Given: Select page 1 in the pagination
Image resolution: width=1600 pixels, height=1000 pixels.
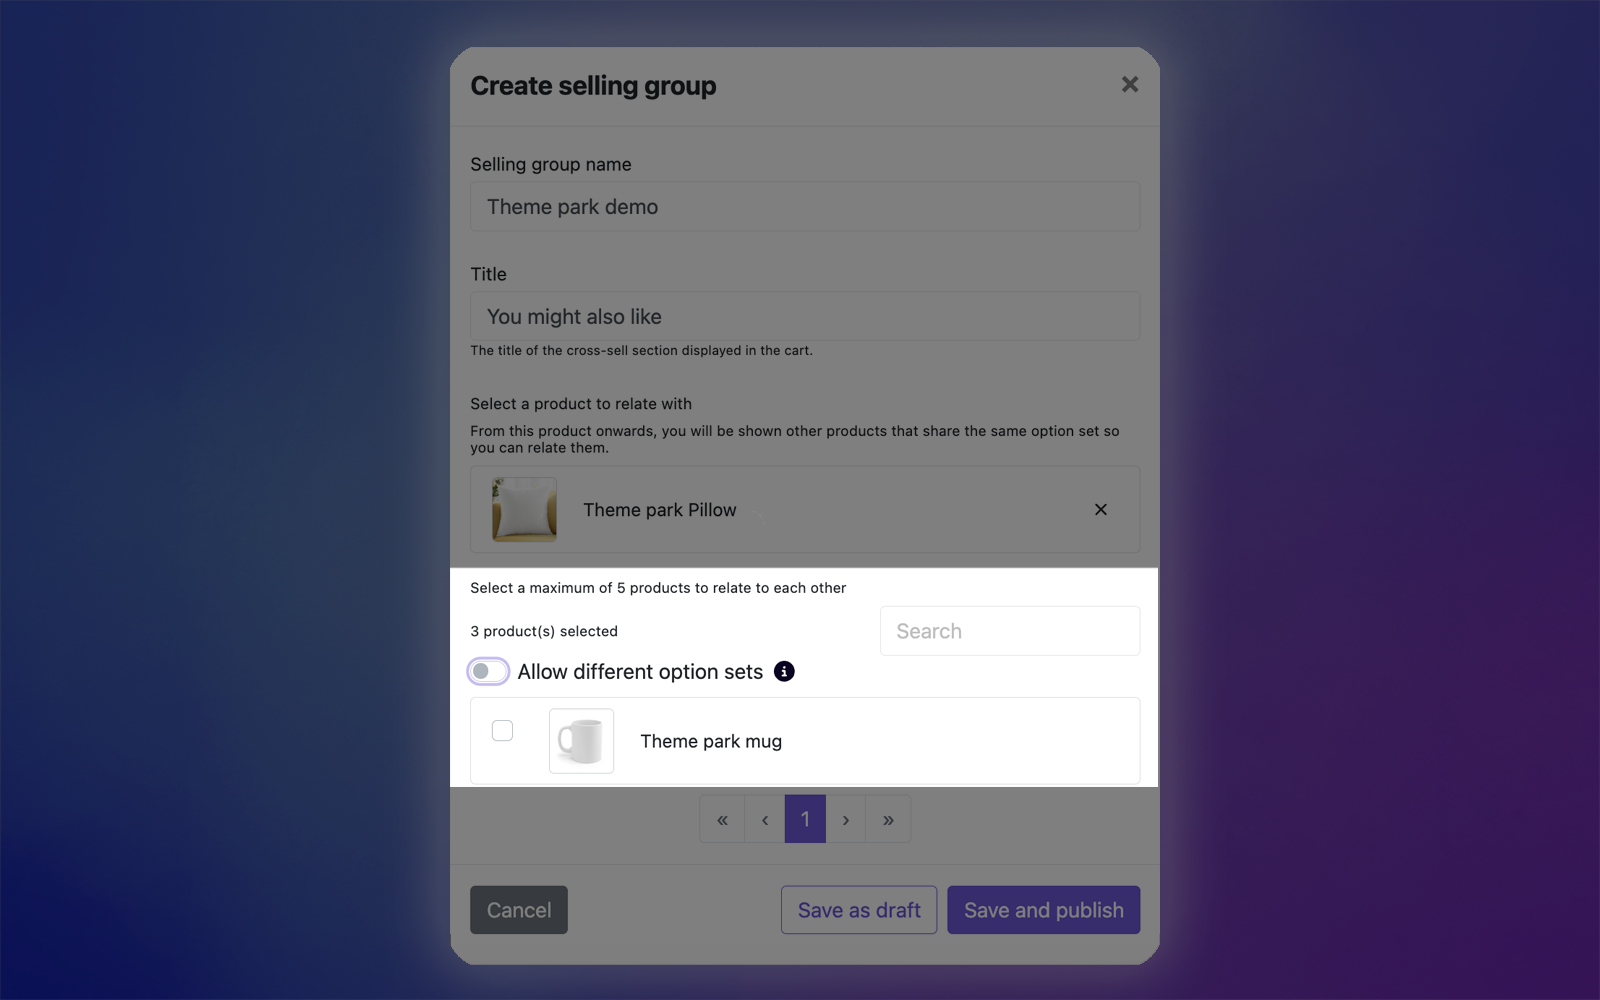Looking at the screenshot, I should pyautogui.click(x=805, y=819).
